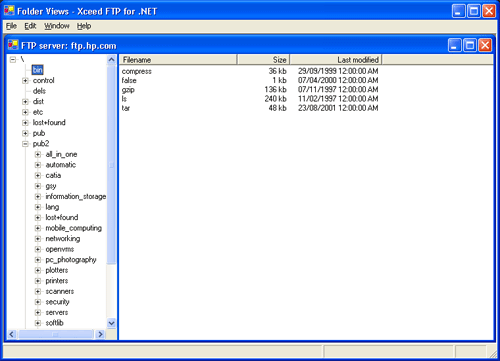
Task: Select the all_in_one folder
Action: [61, 154]
